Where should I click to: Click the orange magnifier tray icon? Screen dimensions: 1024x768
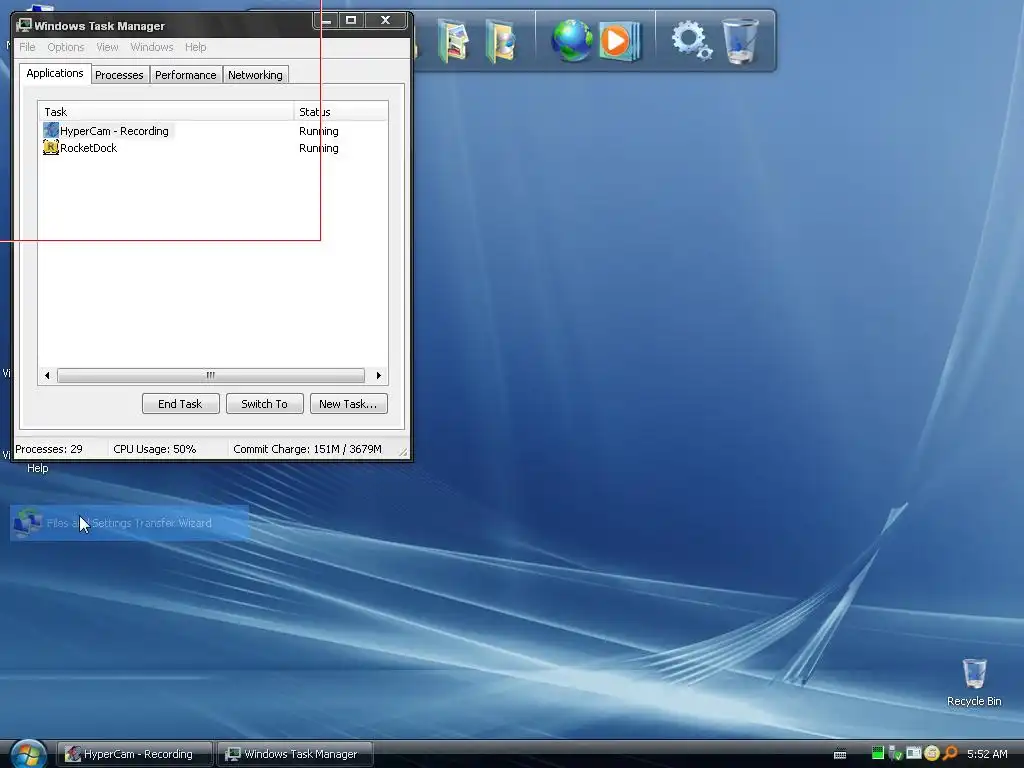click(x=950, y=754)
